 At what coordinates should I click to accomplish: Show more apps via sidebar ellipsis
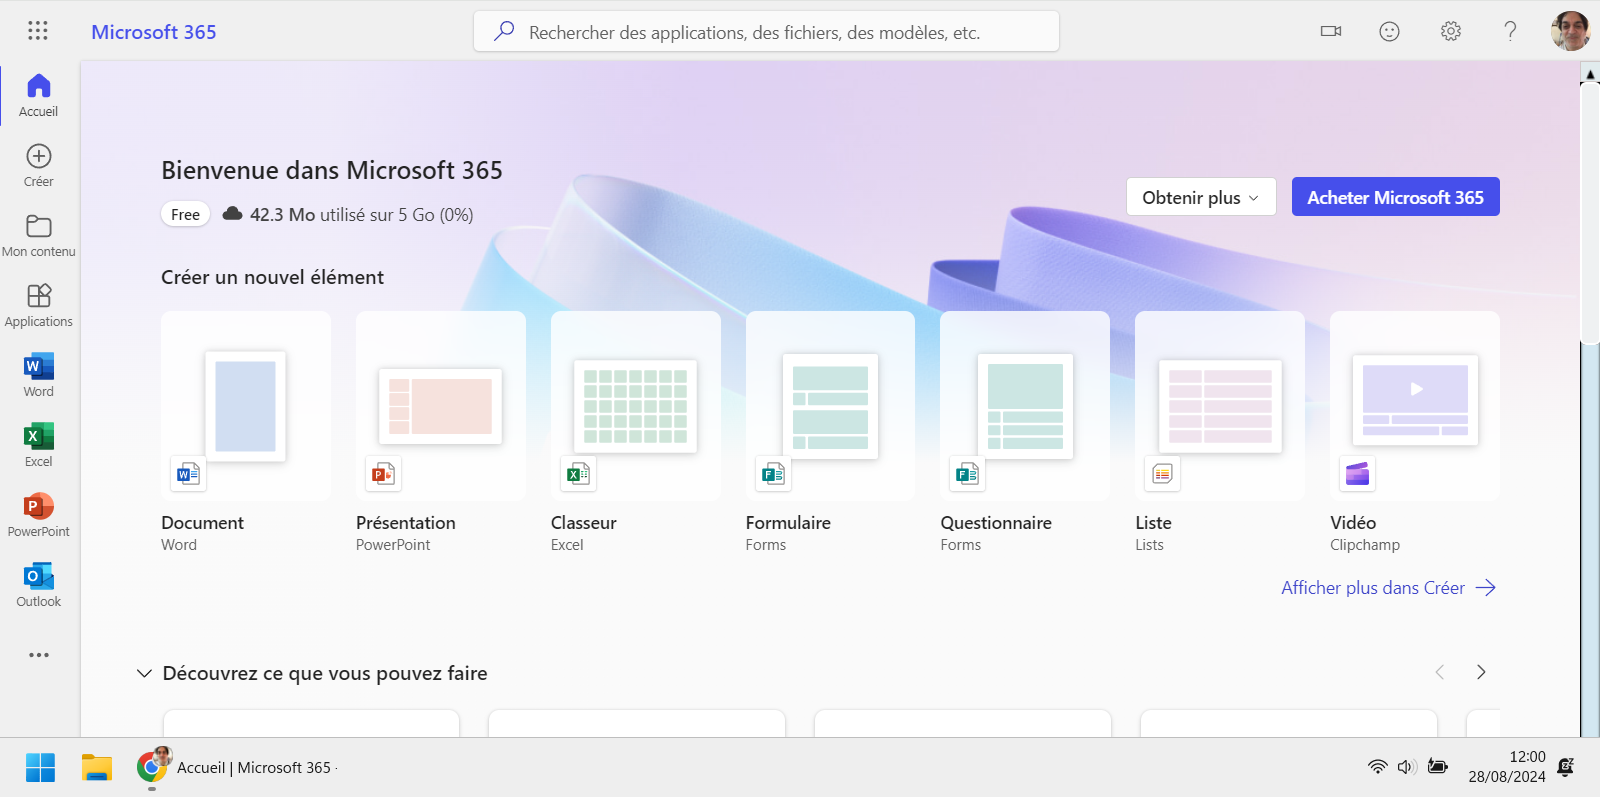(x=39, y=655)
